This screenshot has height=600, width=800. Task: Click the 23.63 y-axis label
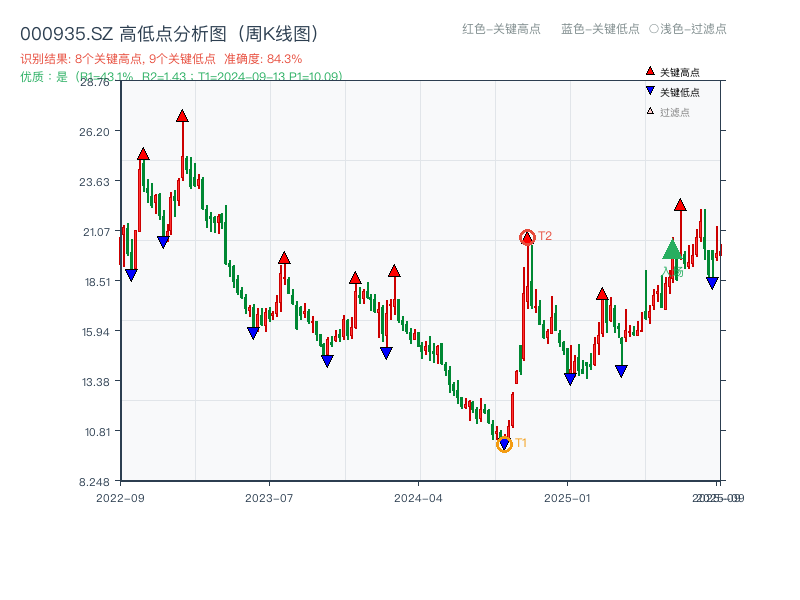pos(94,182)
